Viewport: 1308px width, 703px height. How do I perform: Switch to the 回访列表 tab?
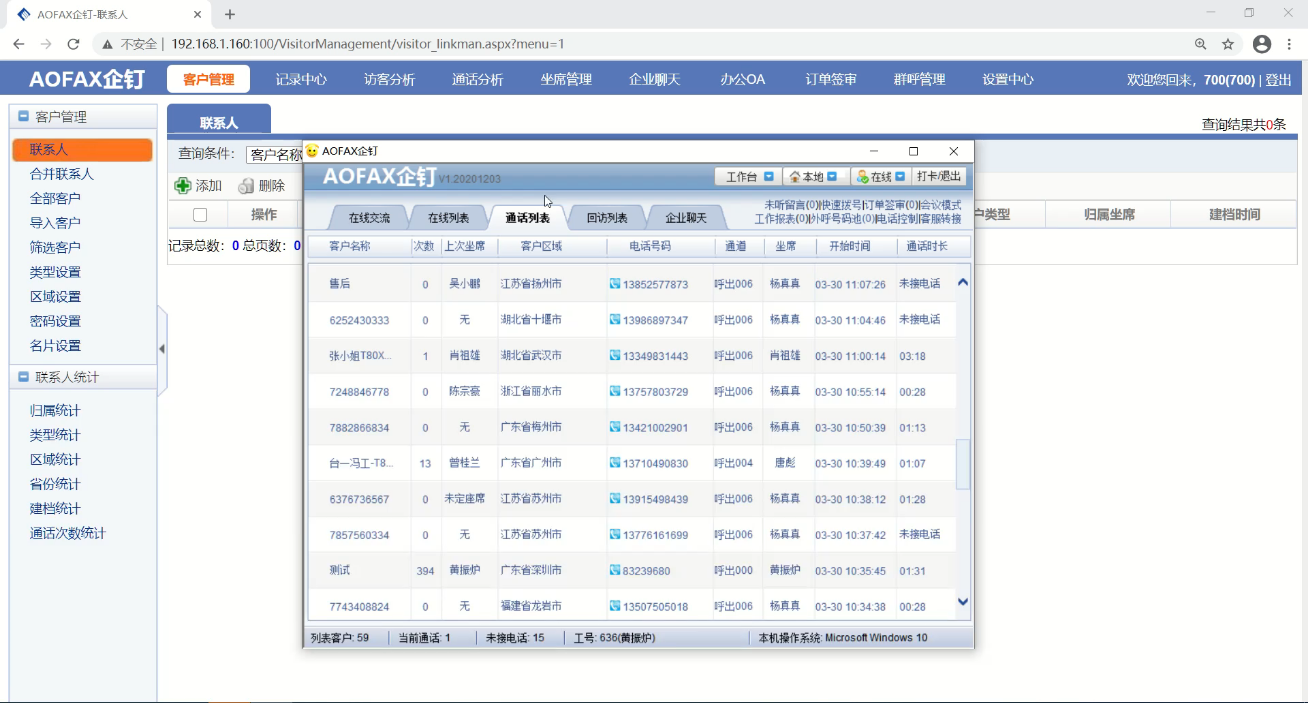[x=607, y=218]
